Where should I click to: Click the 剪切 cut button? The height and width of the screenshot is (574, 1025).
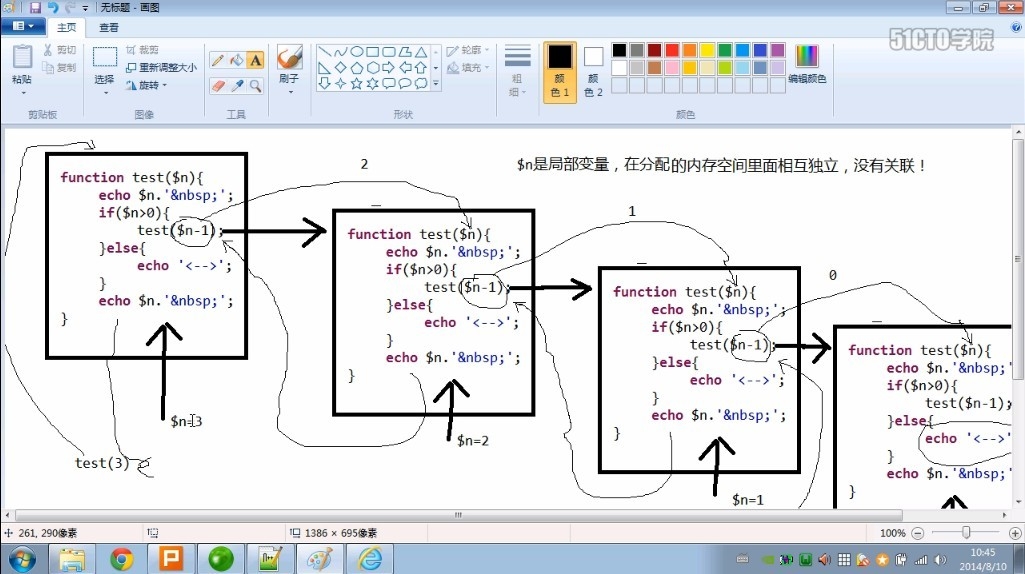pos(59,50)
